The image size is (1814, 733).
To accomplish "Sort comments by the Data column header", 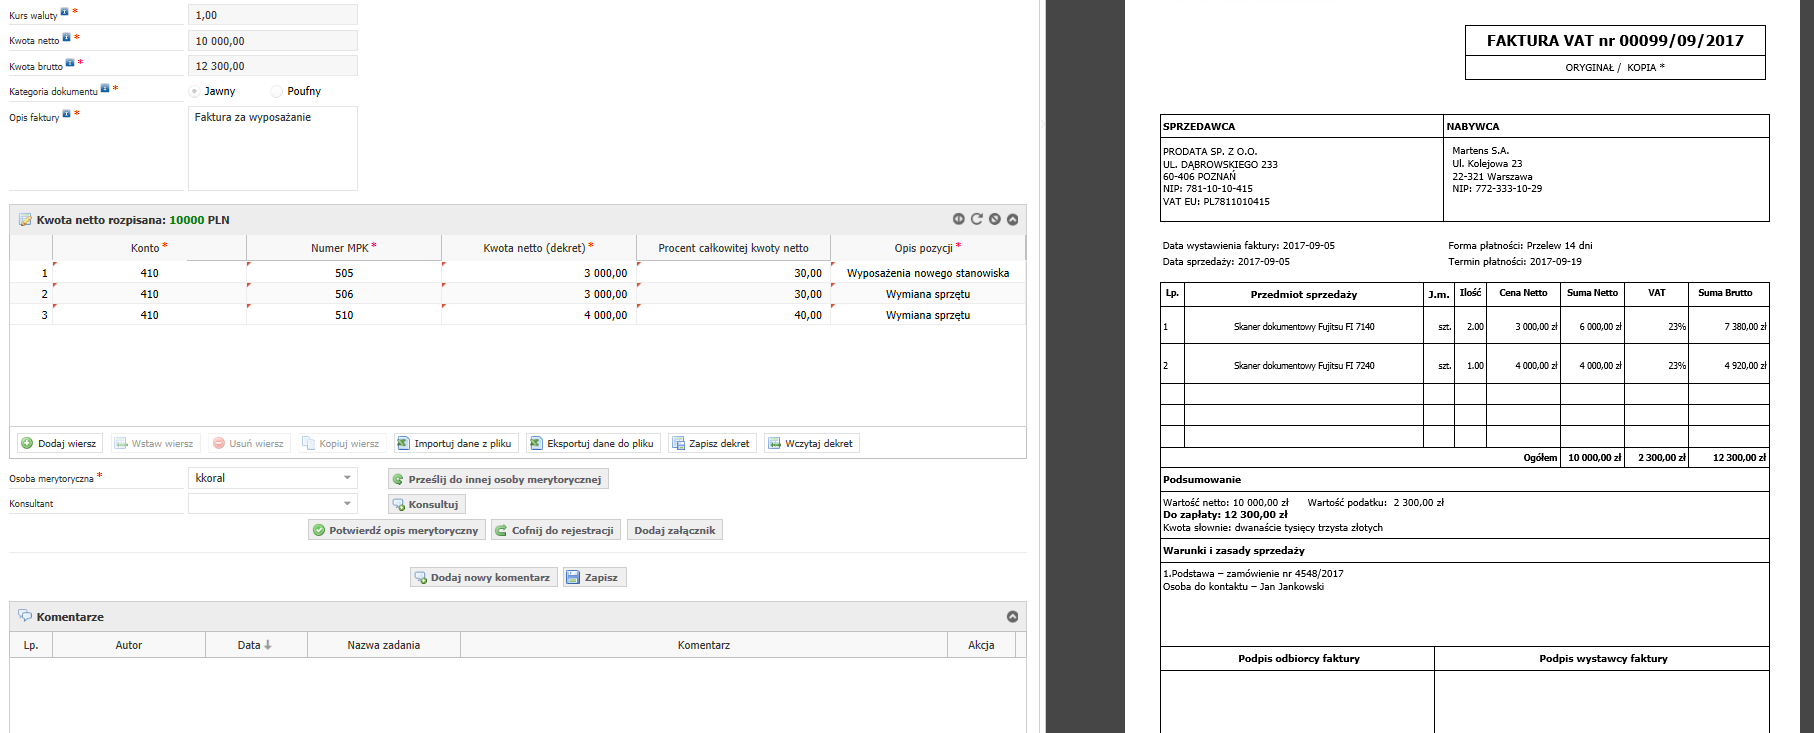I will point(254,645).
